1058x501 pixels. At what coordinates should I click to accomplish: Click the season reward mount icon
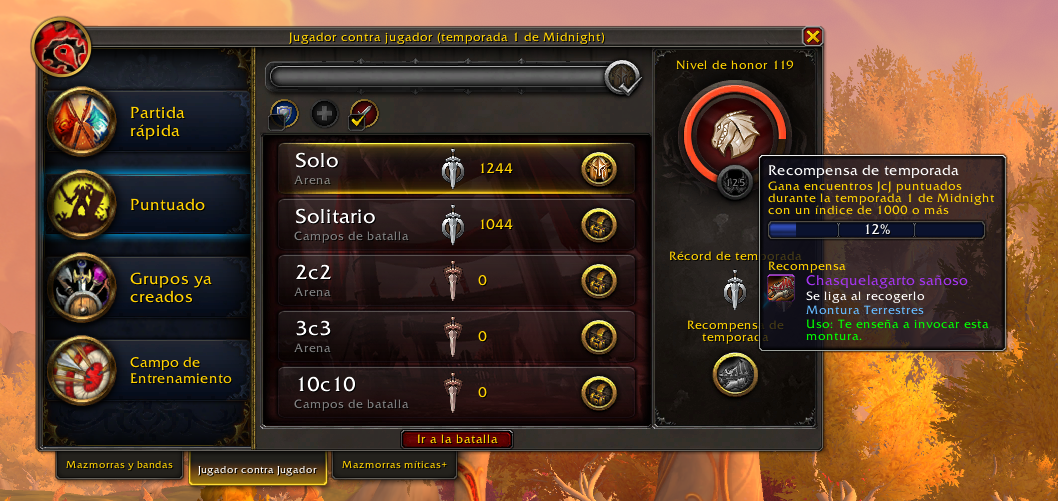[735, 374]
